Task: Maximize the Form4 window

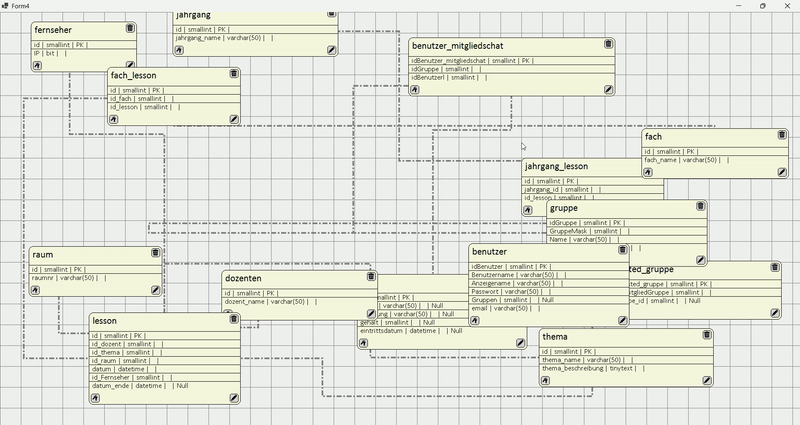Action: (763, 6)
